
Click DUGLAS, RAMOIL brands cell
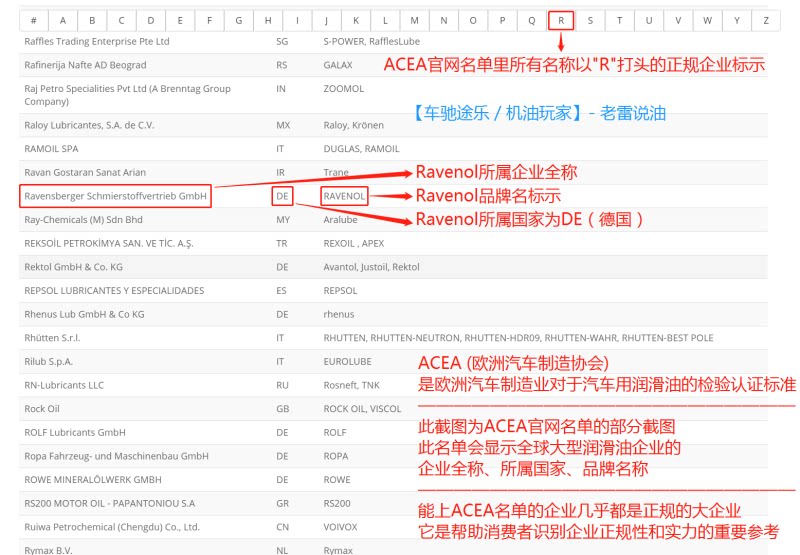coord(361,148)
